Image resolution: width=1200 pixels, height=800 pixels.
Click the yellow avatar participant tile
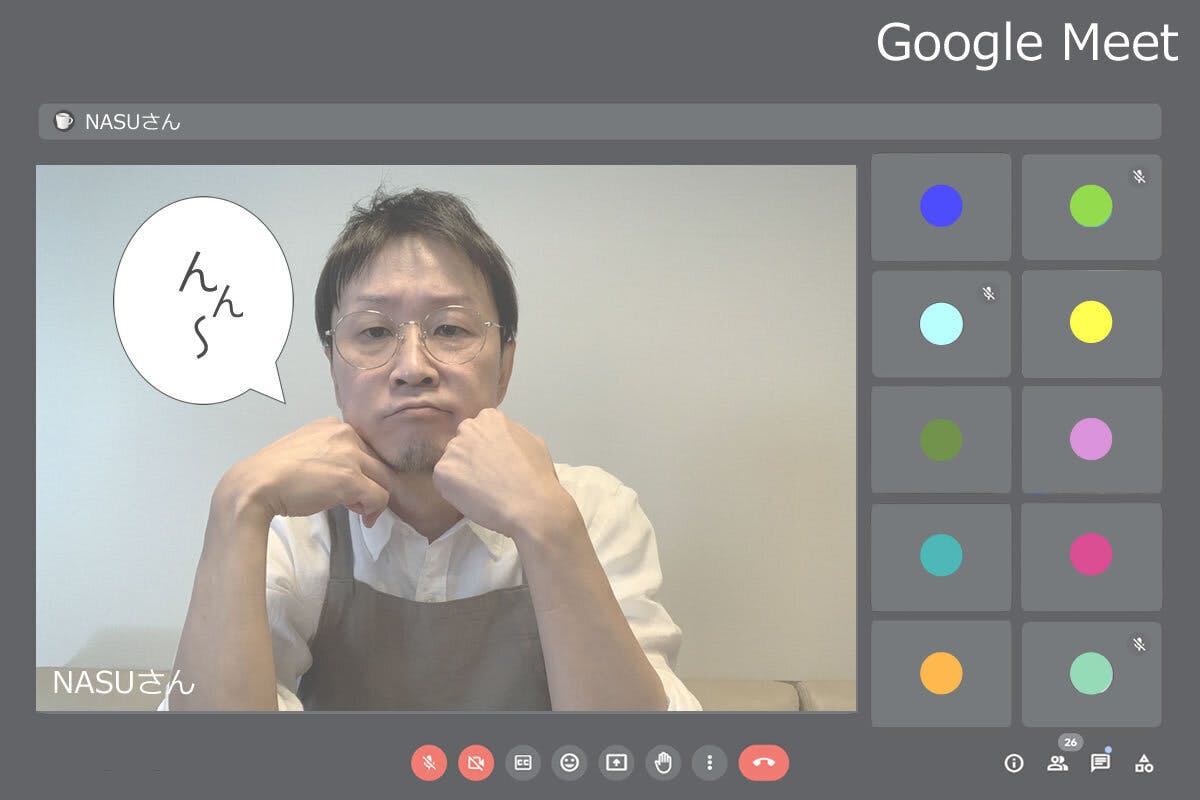(1091, 322)
